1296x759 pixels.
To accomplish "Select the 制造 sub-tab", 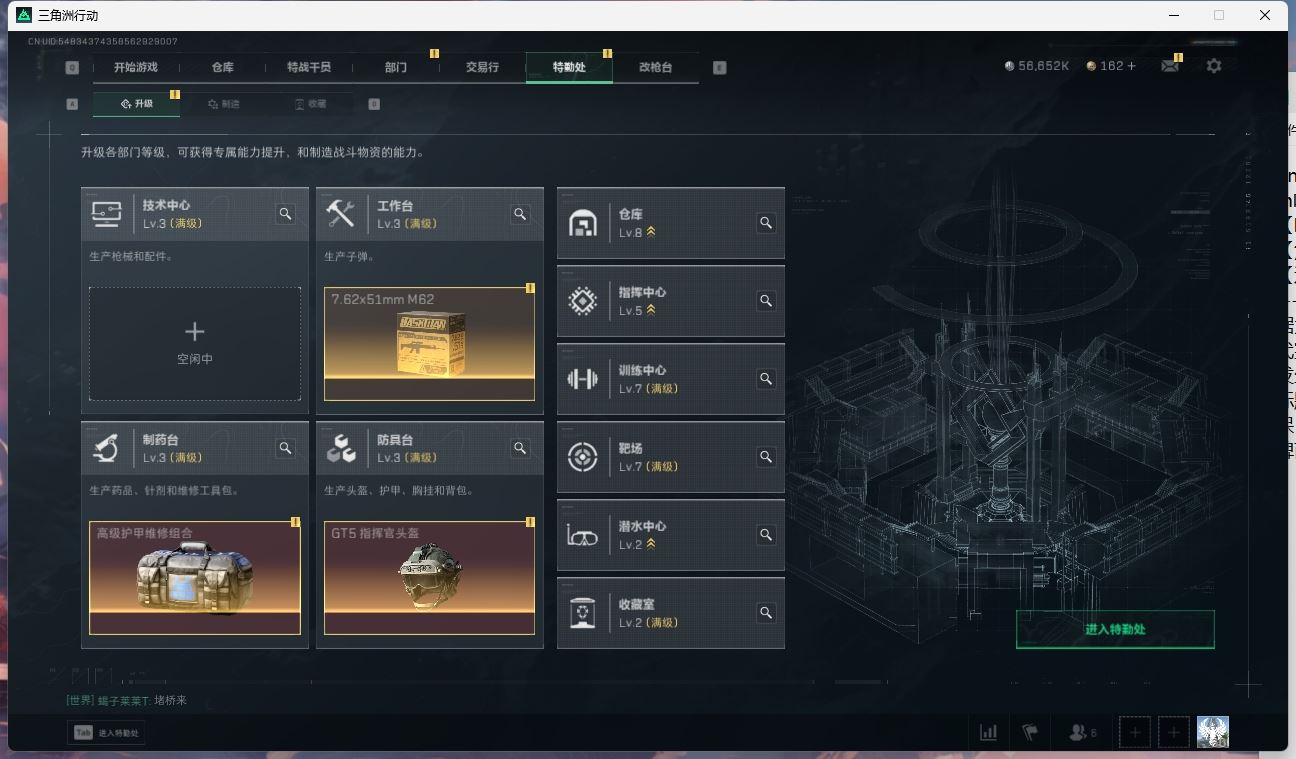I will [x=224, y=104].
